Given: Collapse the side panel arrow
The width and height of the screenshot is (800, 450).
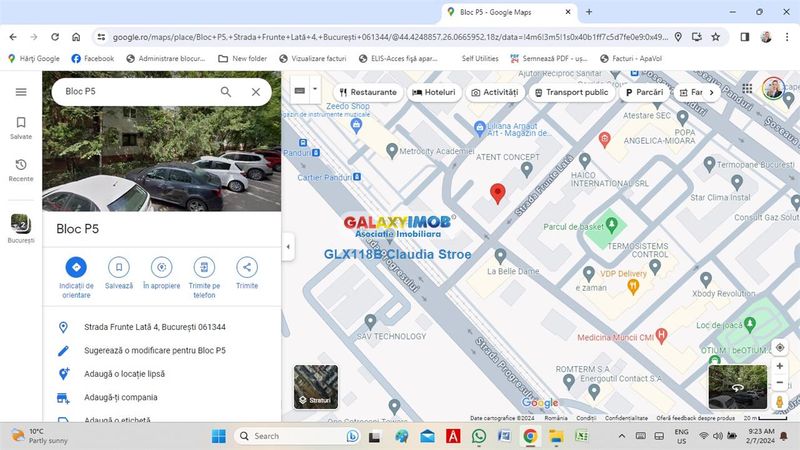Looking at the screenshot, I should (x=288, y=246).
